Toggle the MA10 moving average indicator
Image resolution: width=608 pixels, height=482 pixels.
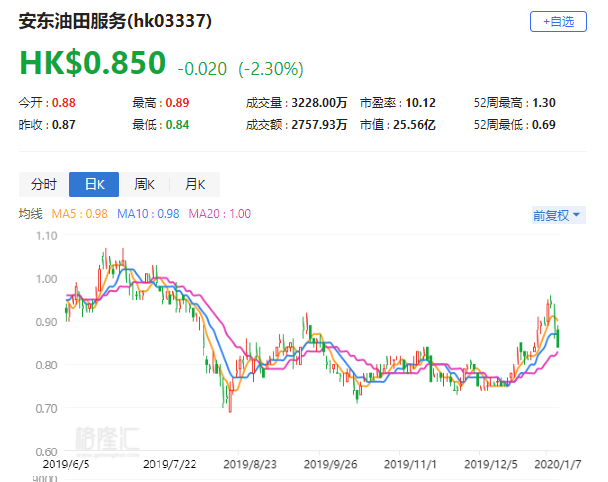coord(150,214)
